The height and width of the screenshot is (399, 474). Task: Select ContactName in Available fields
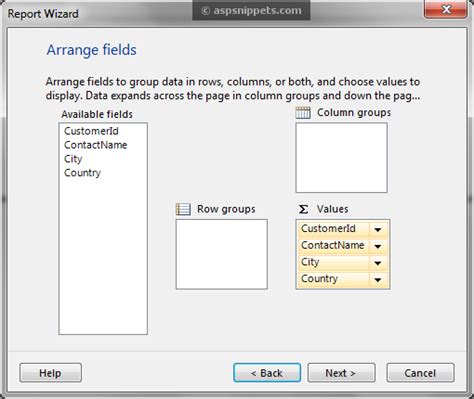96,145
